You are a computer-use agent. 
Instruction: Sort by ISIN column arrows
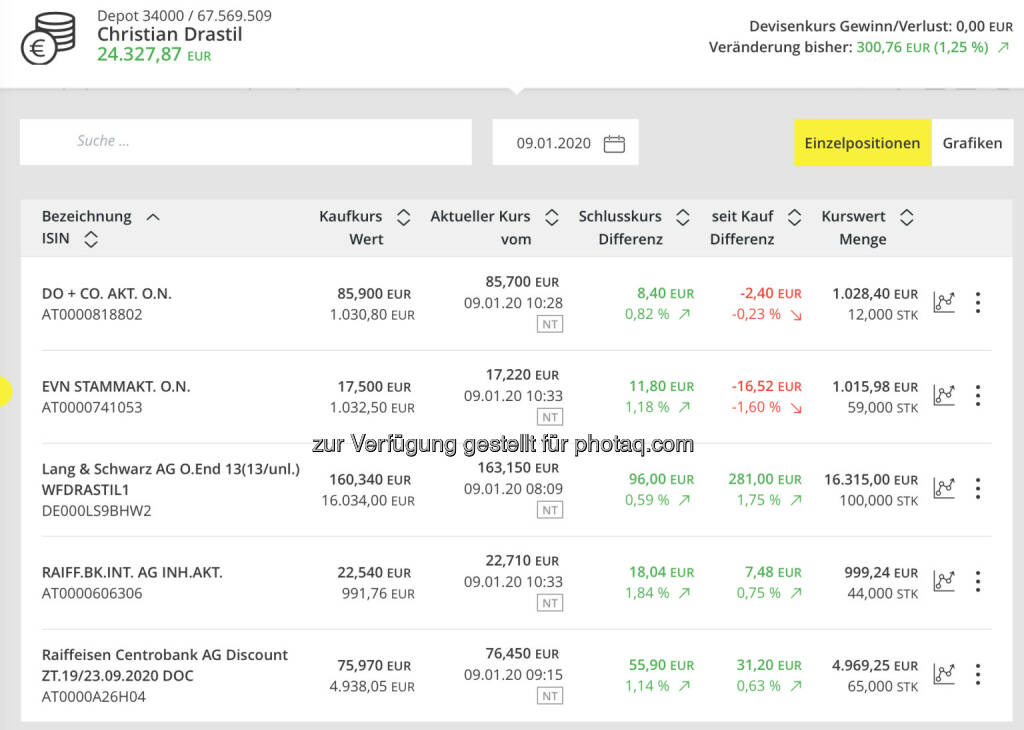[91, 239]
